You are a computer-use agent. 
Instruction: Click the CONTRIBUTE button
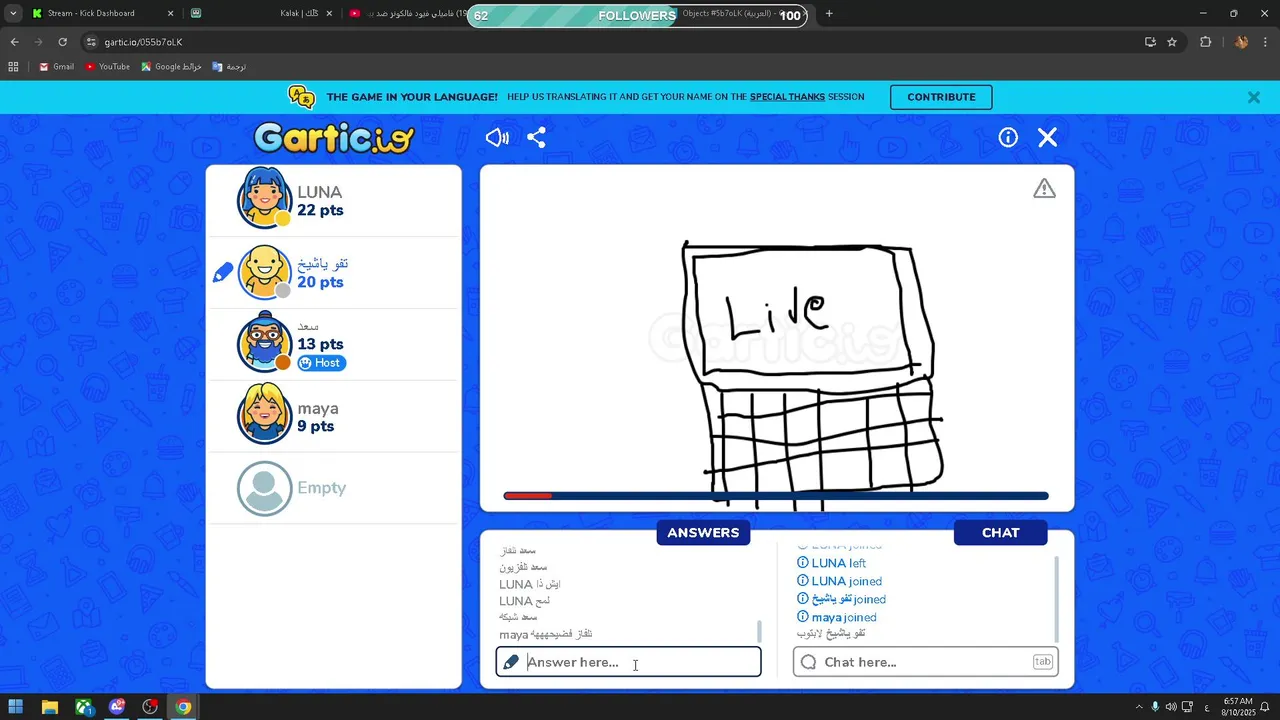coord(941,97)
